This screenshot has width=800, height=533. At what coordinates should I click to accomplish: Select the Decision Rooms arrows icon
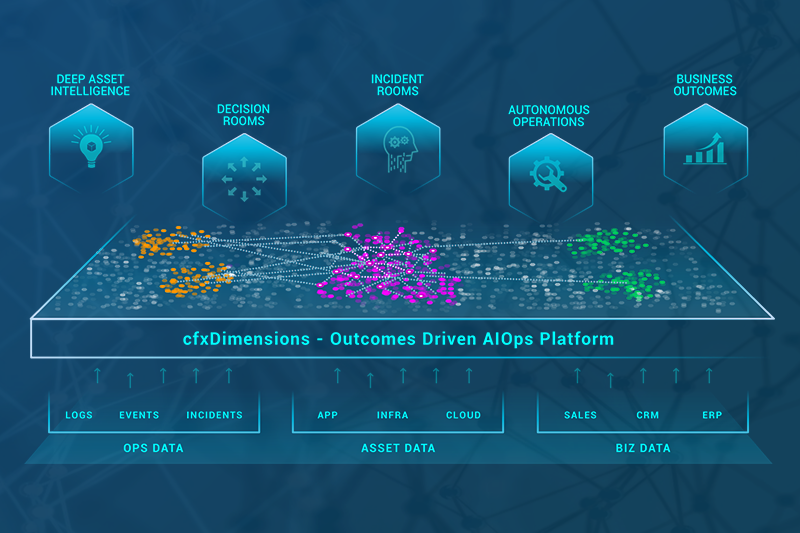pos(245,179)
